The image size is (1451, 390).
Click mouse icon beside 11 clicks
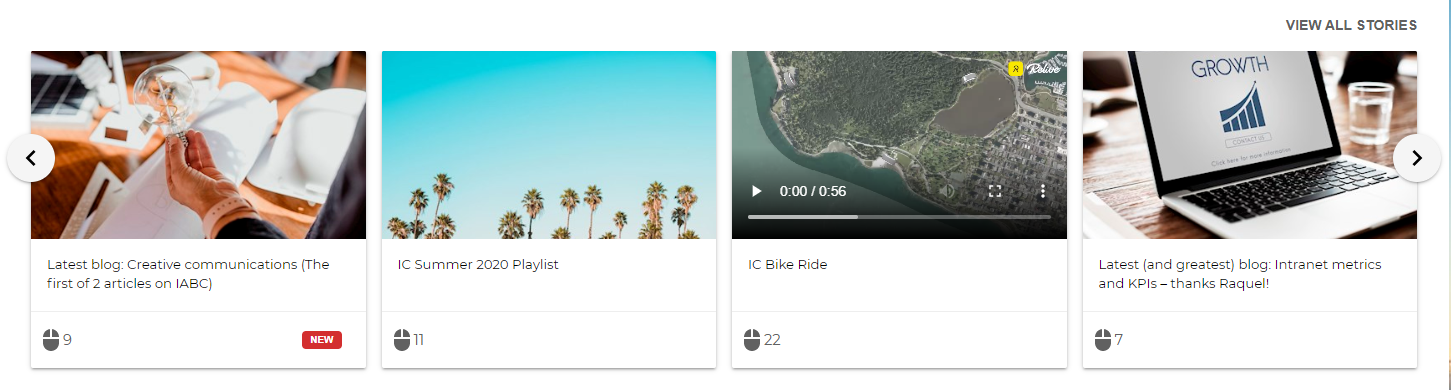[x=402, y=340]
